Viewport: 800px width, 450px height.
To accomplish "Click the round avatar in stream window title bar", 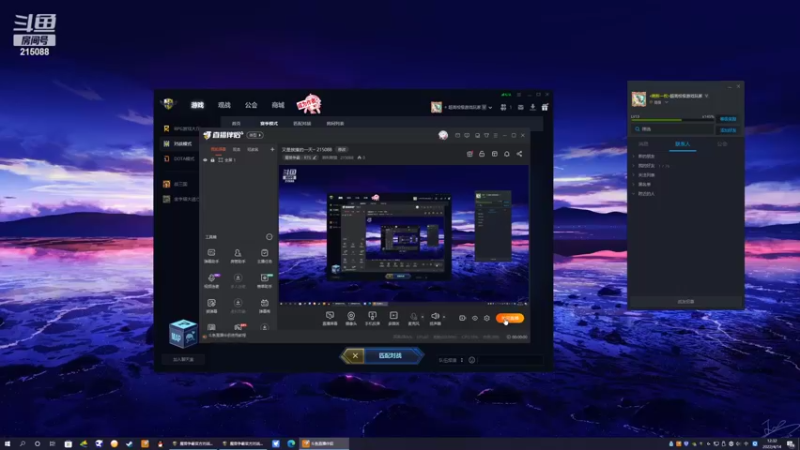I will 443,135.
